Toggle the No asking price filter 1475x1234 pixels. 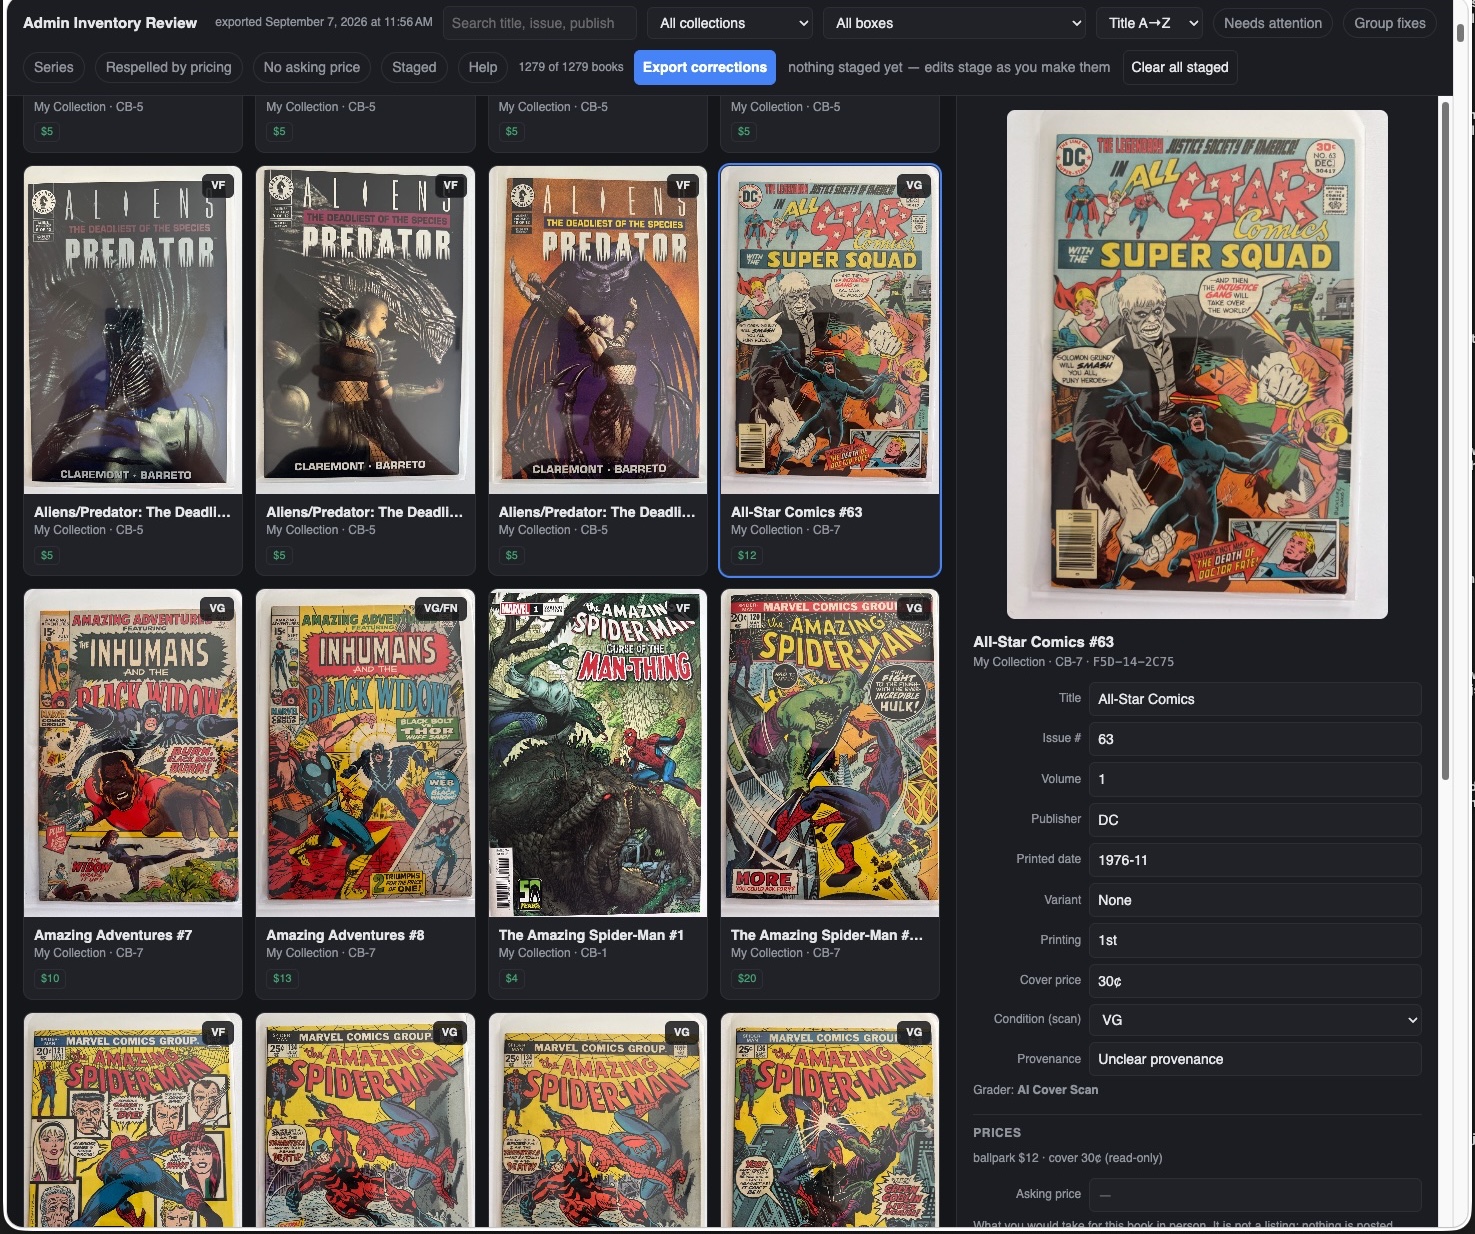(x=312, y=67)
